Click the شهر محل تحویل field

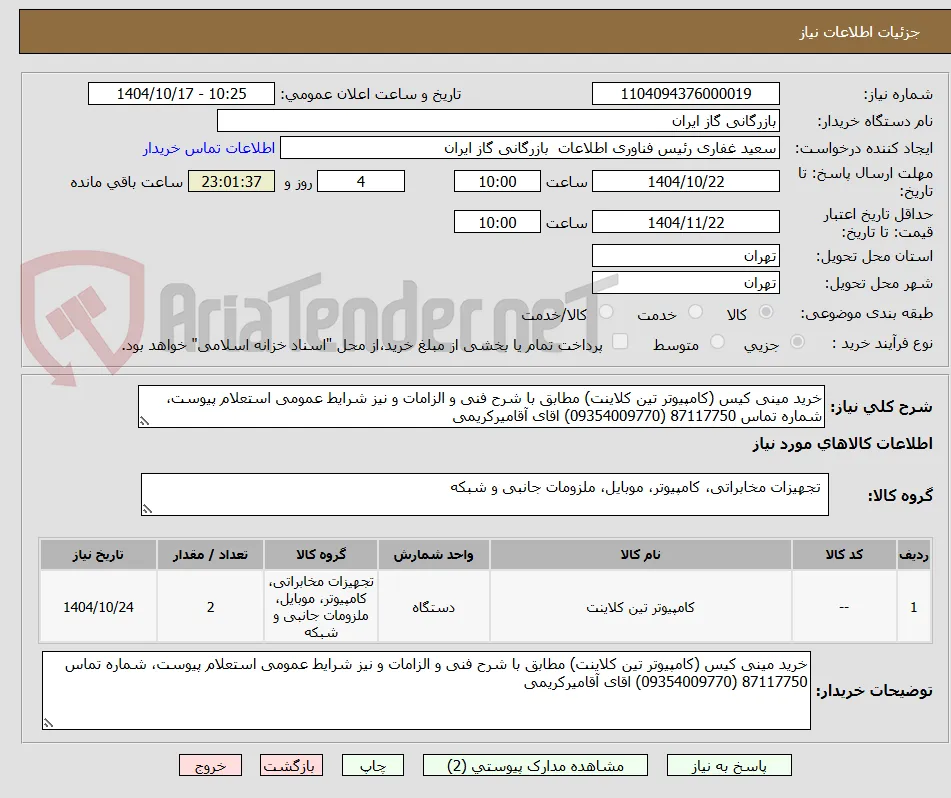point(685,283)
